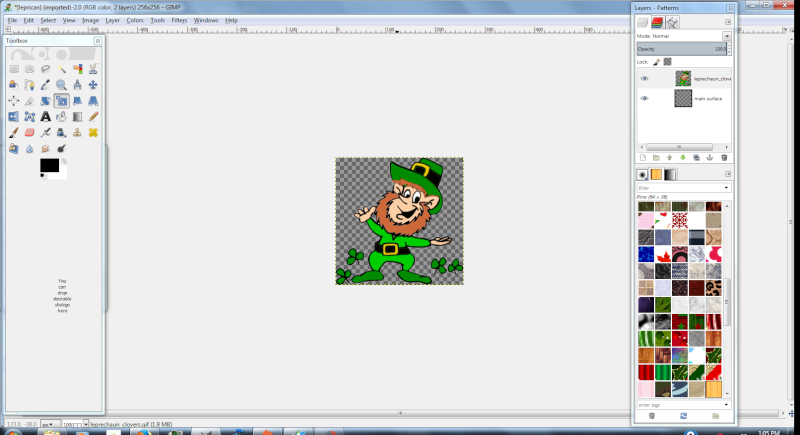
Task: Delete the layer with trash icon
Action: pyautogui.click(x=724, y=158)
